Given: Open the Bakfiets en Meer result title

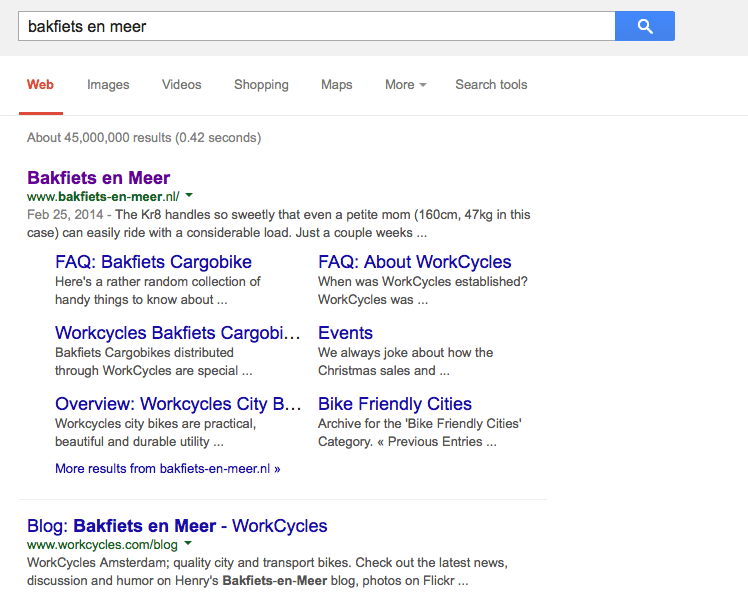Looking at the screenshot, I should pyautogui.click(x=98, y=178).
